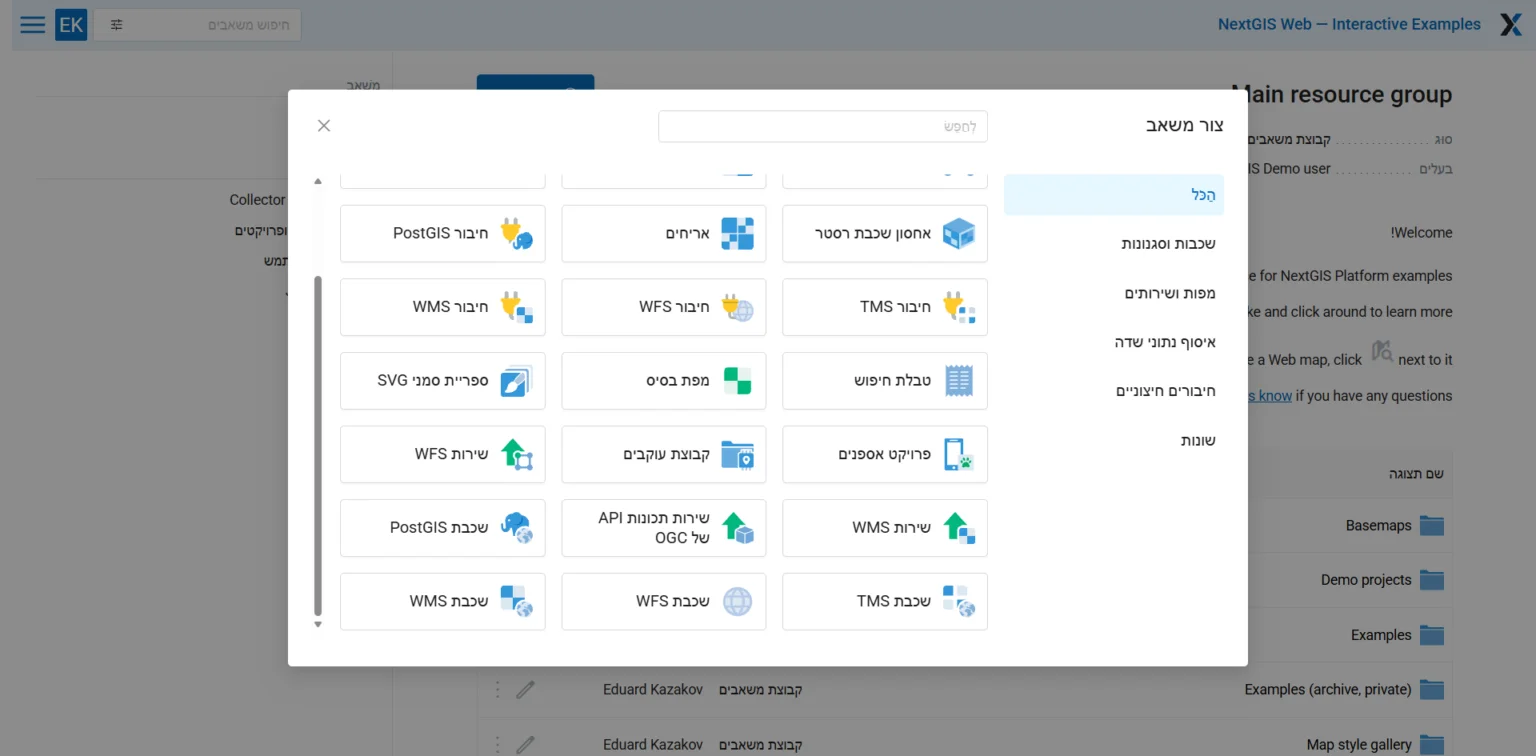Edit Examples (archive, private) with pencil icon
This screenshot has width=1536, height=756.
tap(526, 689)
